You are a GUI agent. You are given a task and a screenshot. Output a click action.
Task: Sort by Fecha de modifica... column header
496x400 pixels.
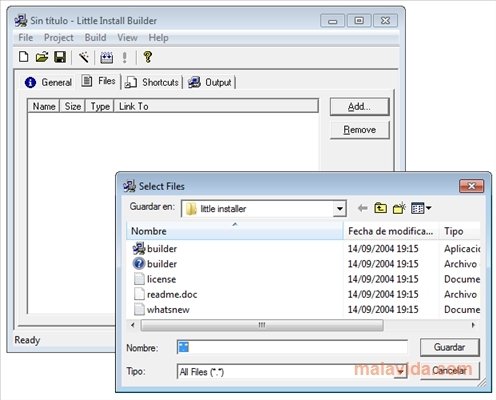coord(391,231)
